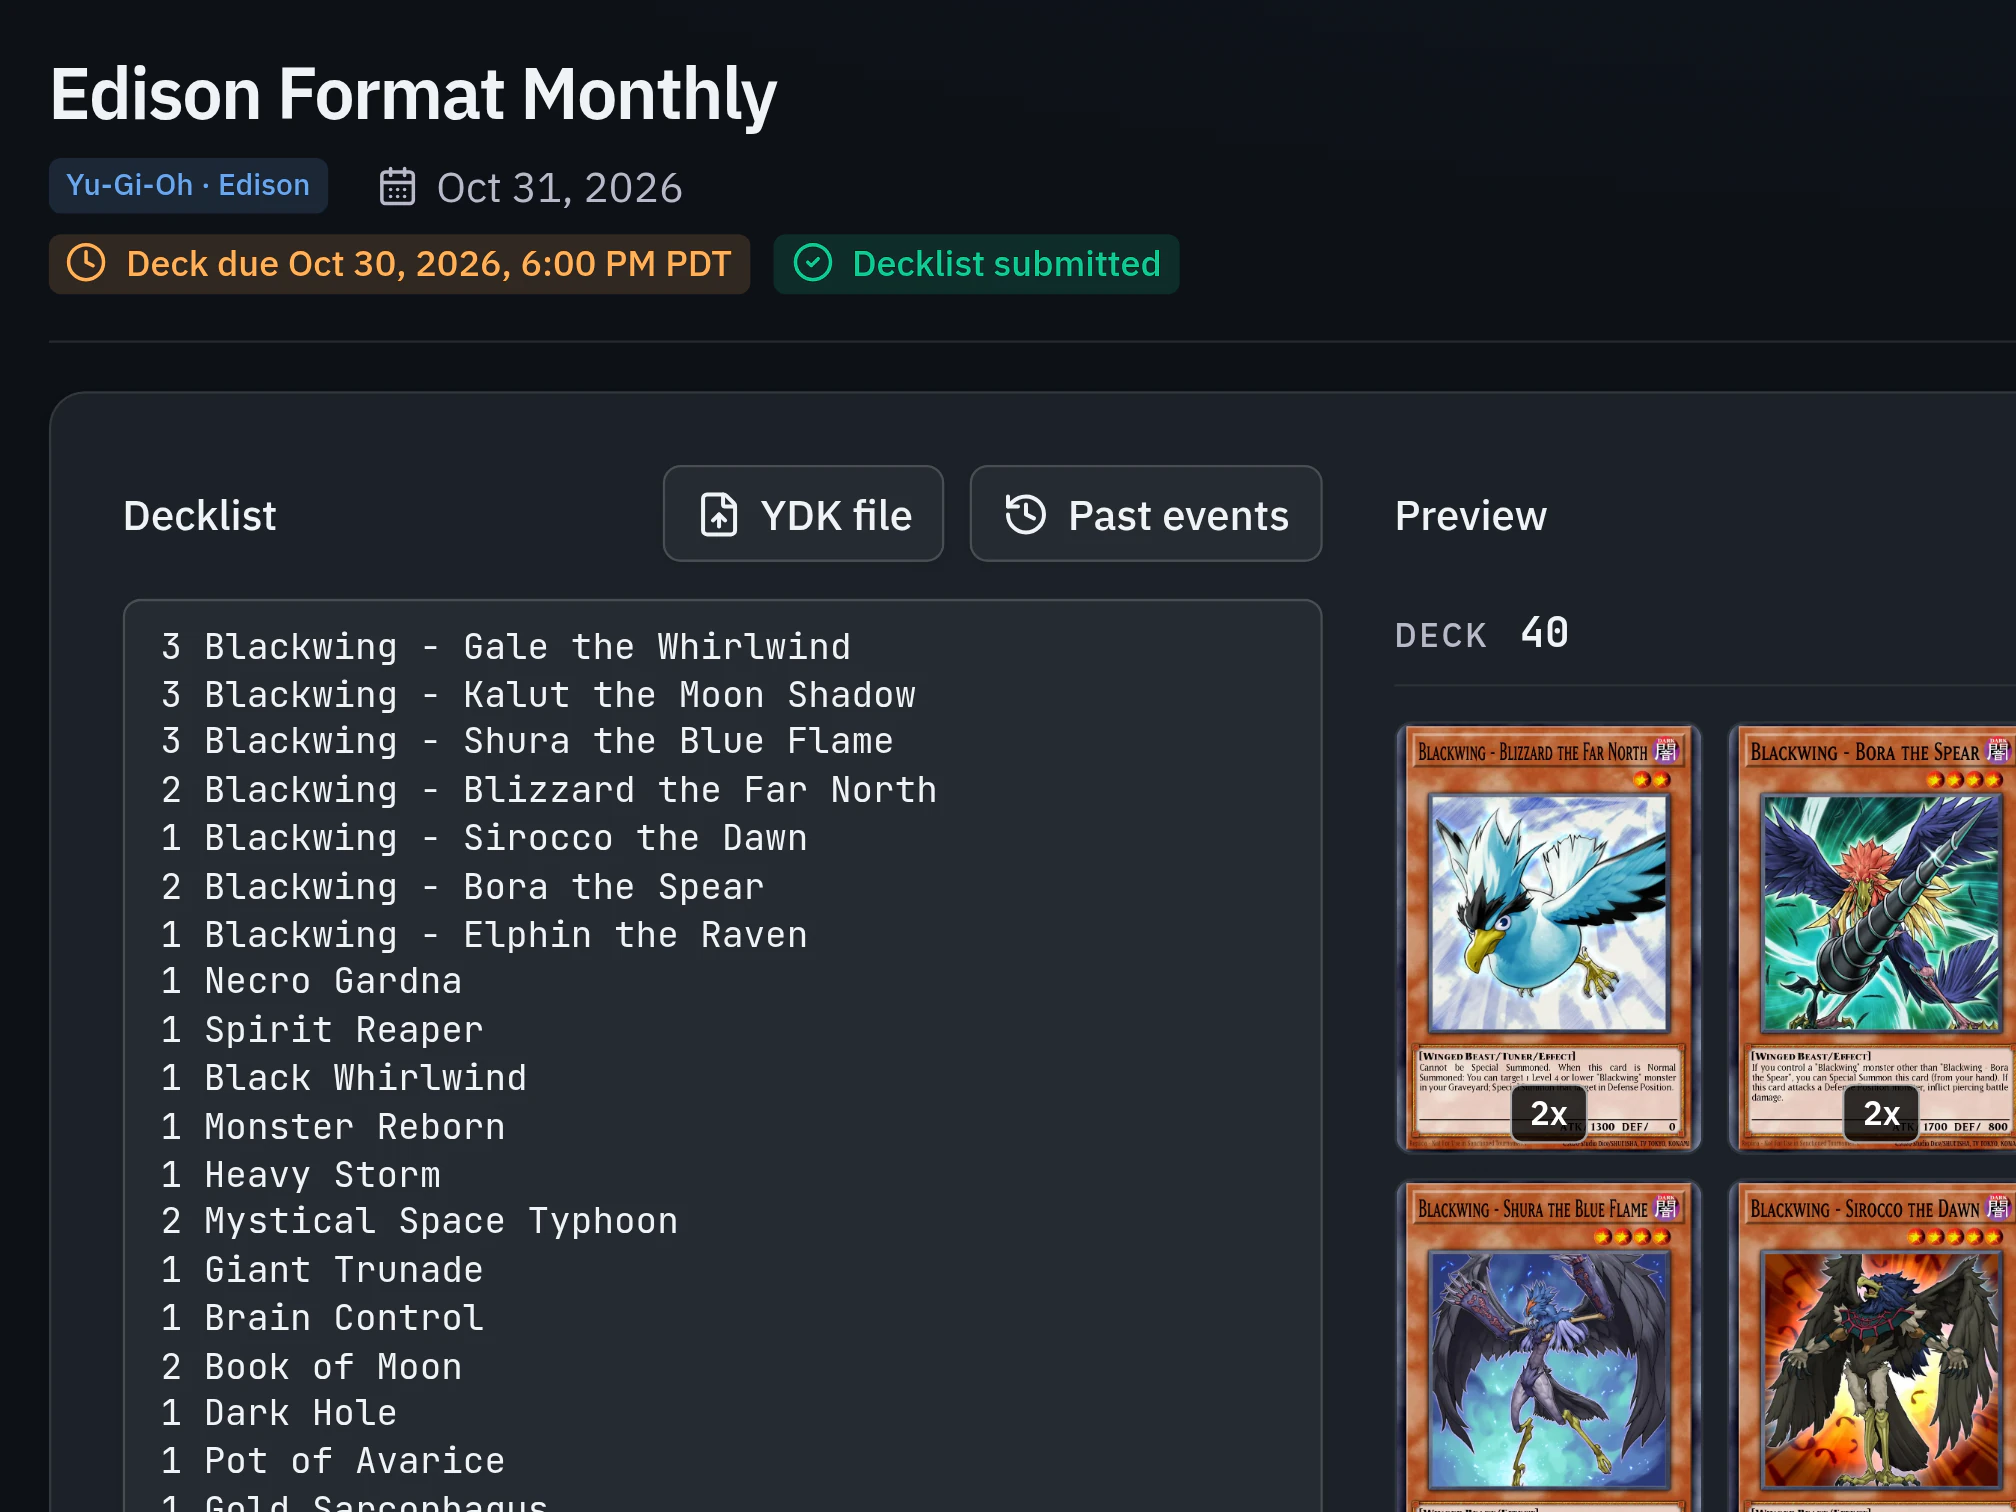
Task: Click the DECK 40 card count
Action: coord(1482,634)
